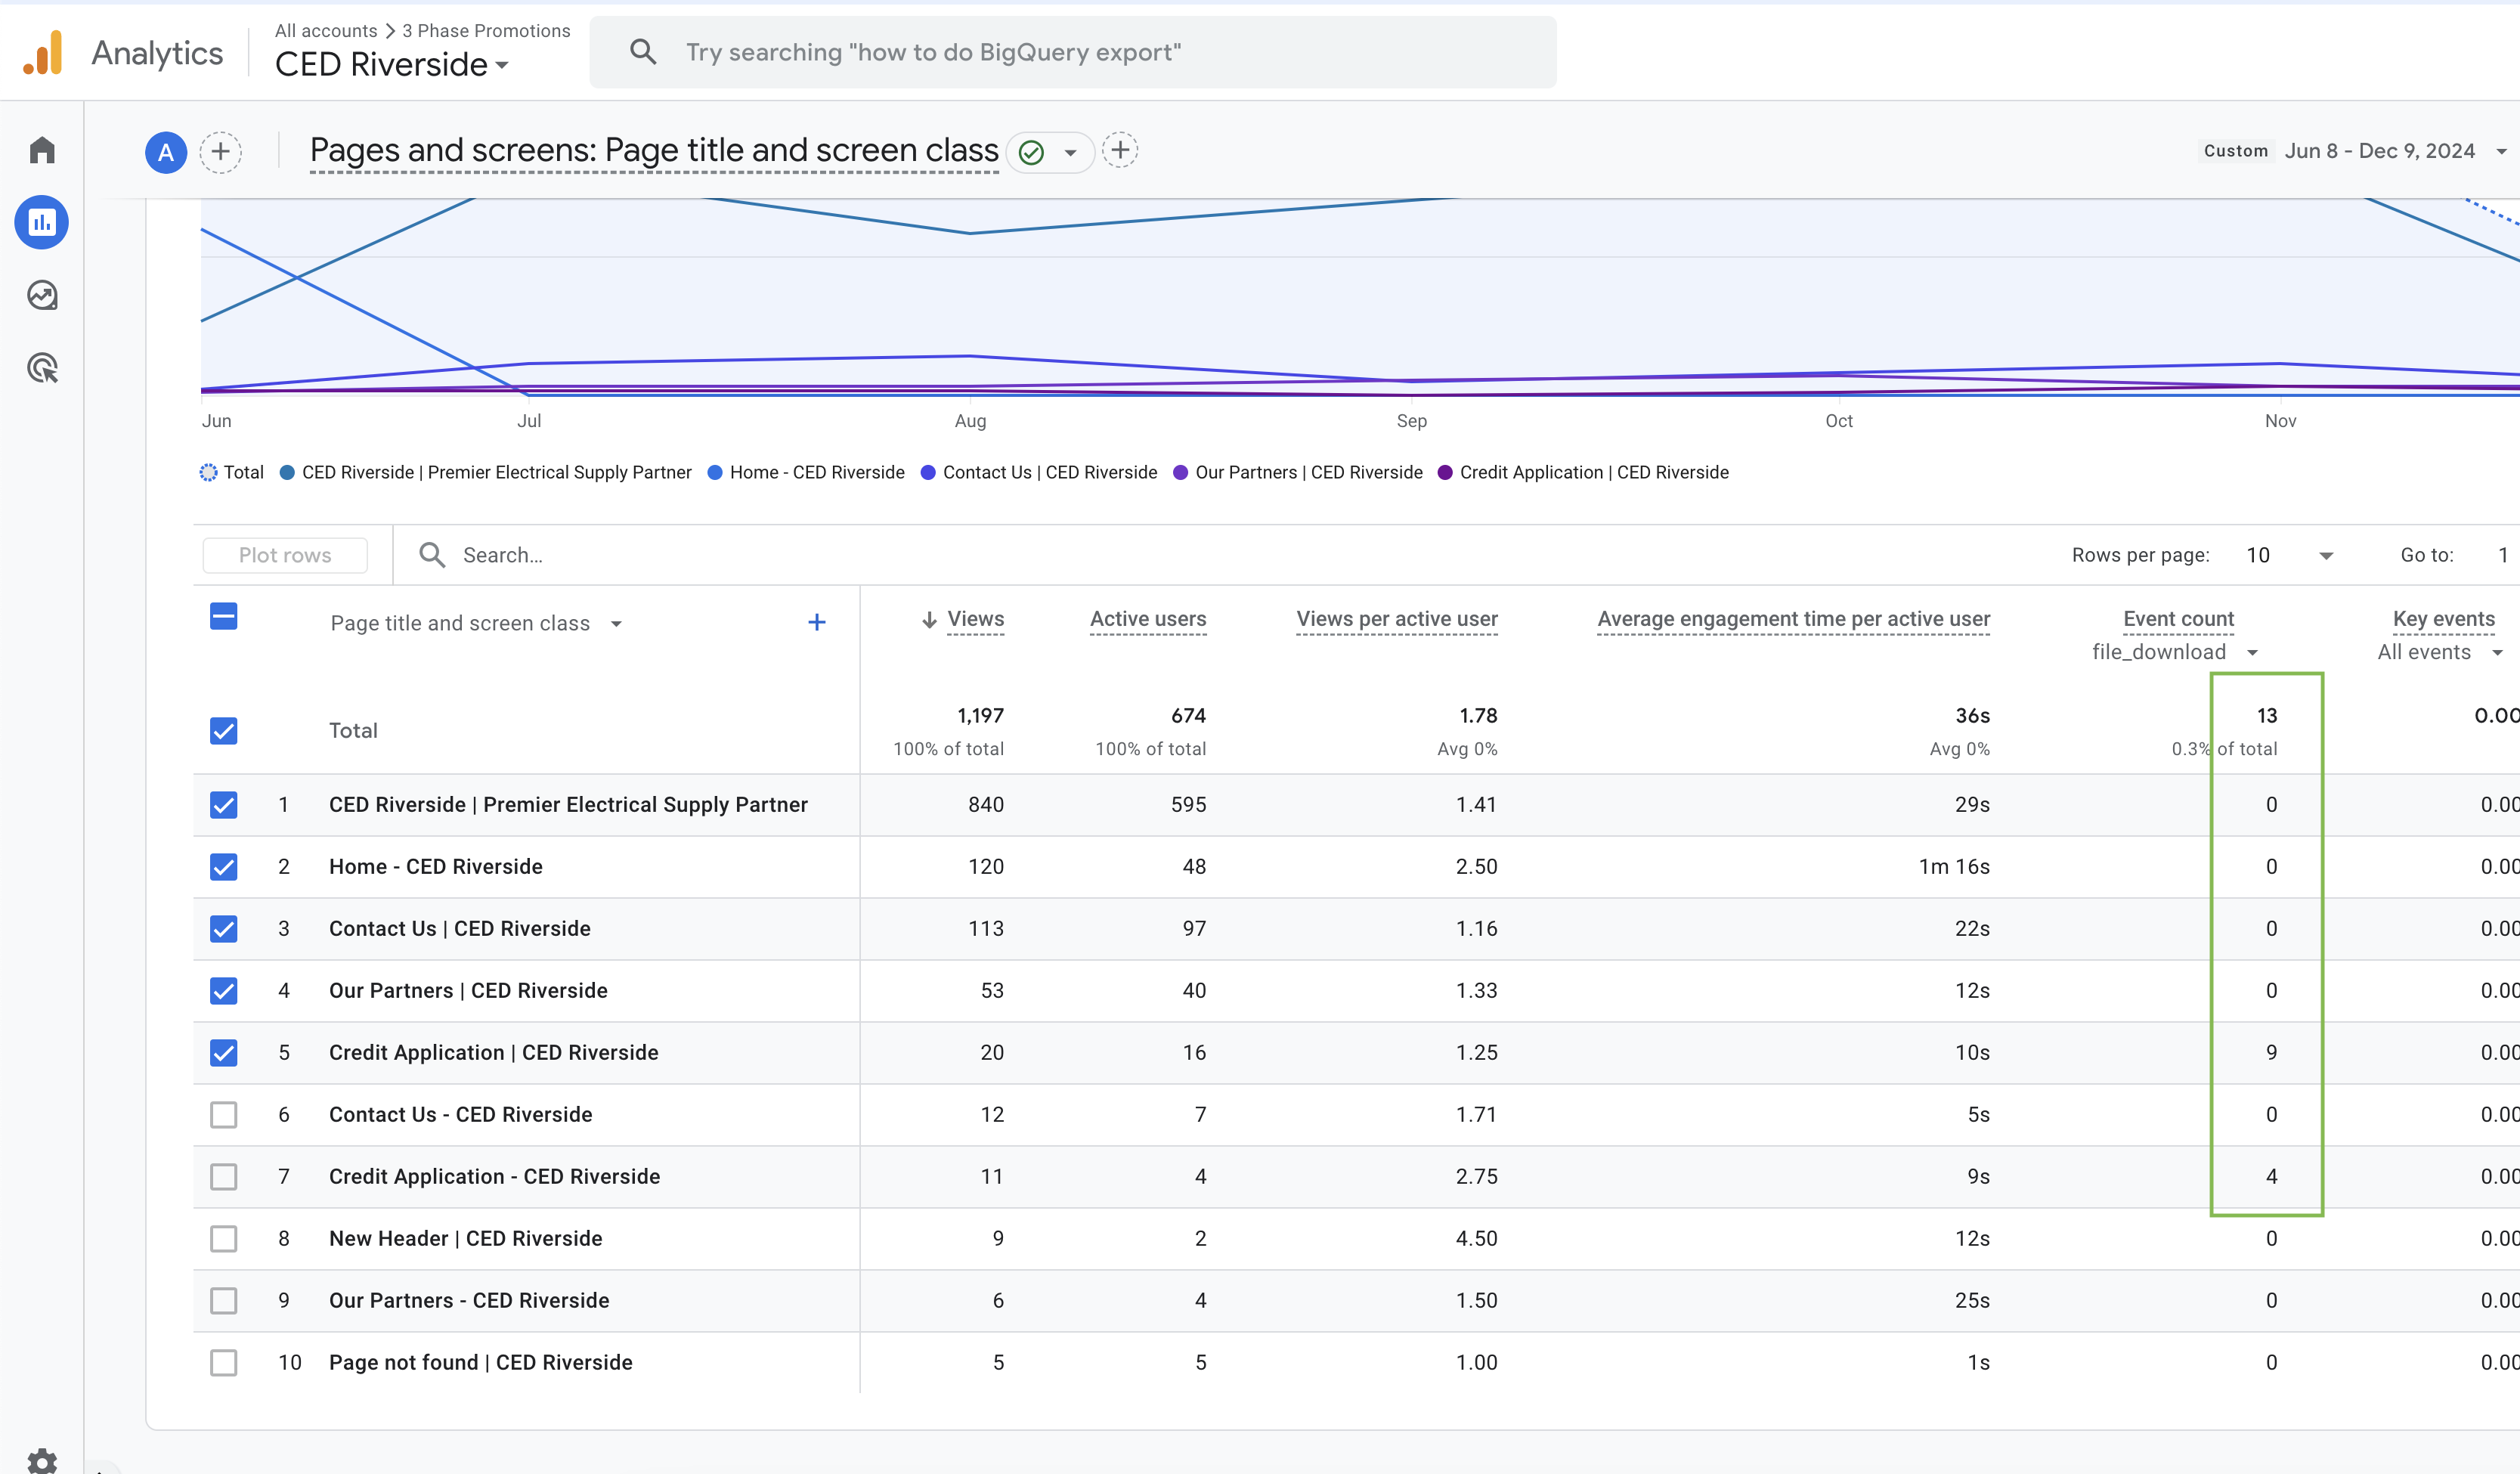This screenshot has height=1474, width=2520.
Task: Click the table search magnifier icon
Action: coord(432,555)
